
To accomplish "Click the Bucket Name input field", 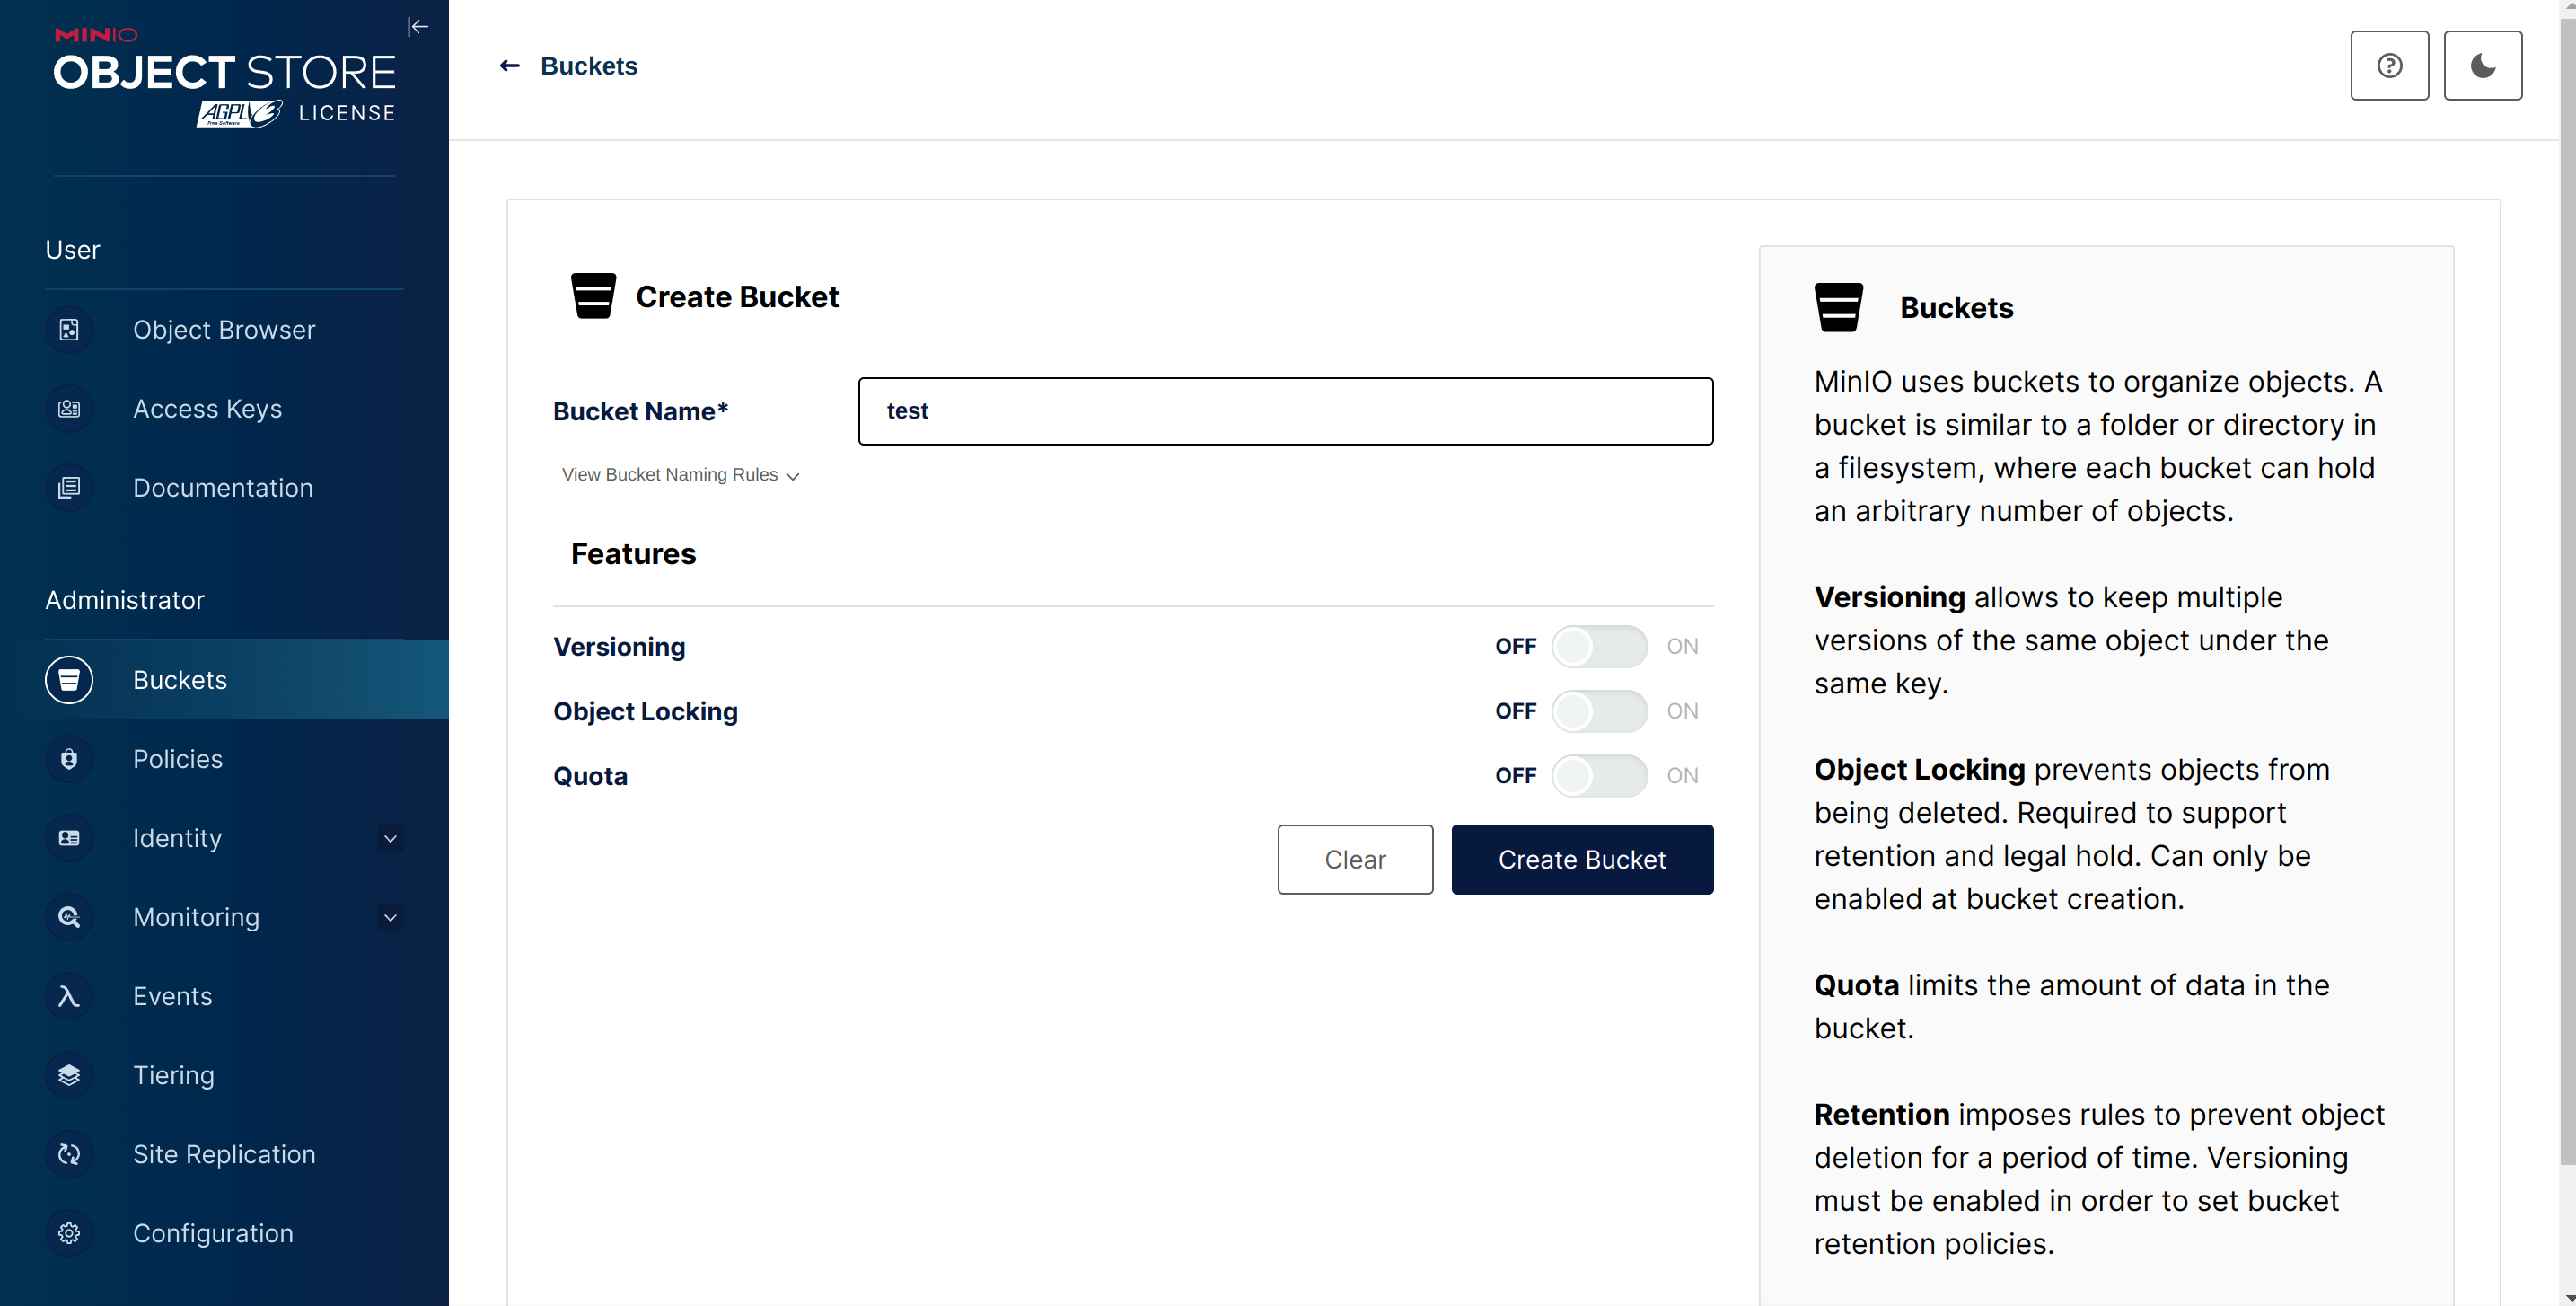I will [x=1285, y=411].
